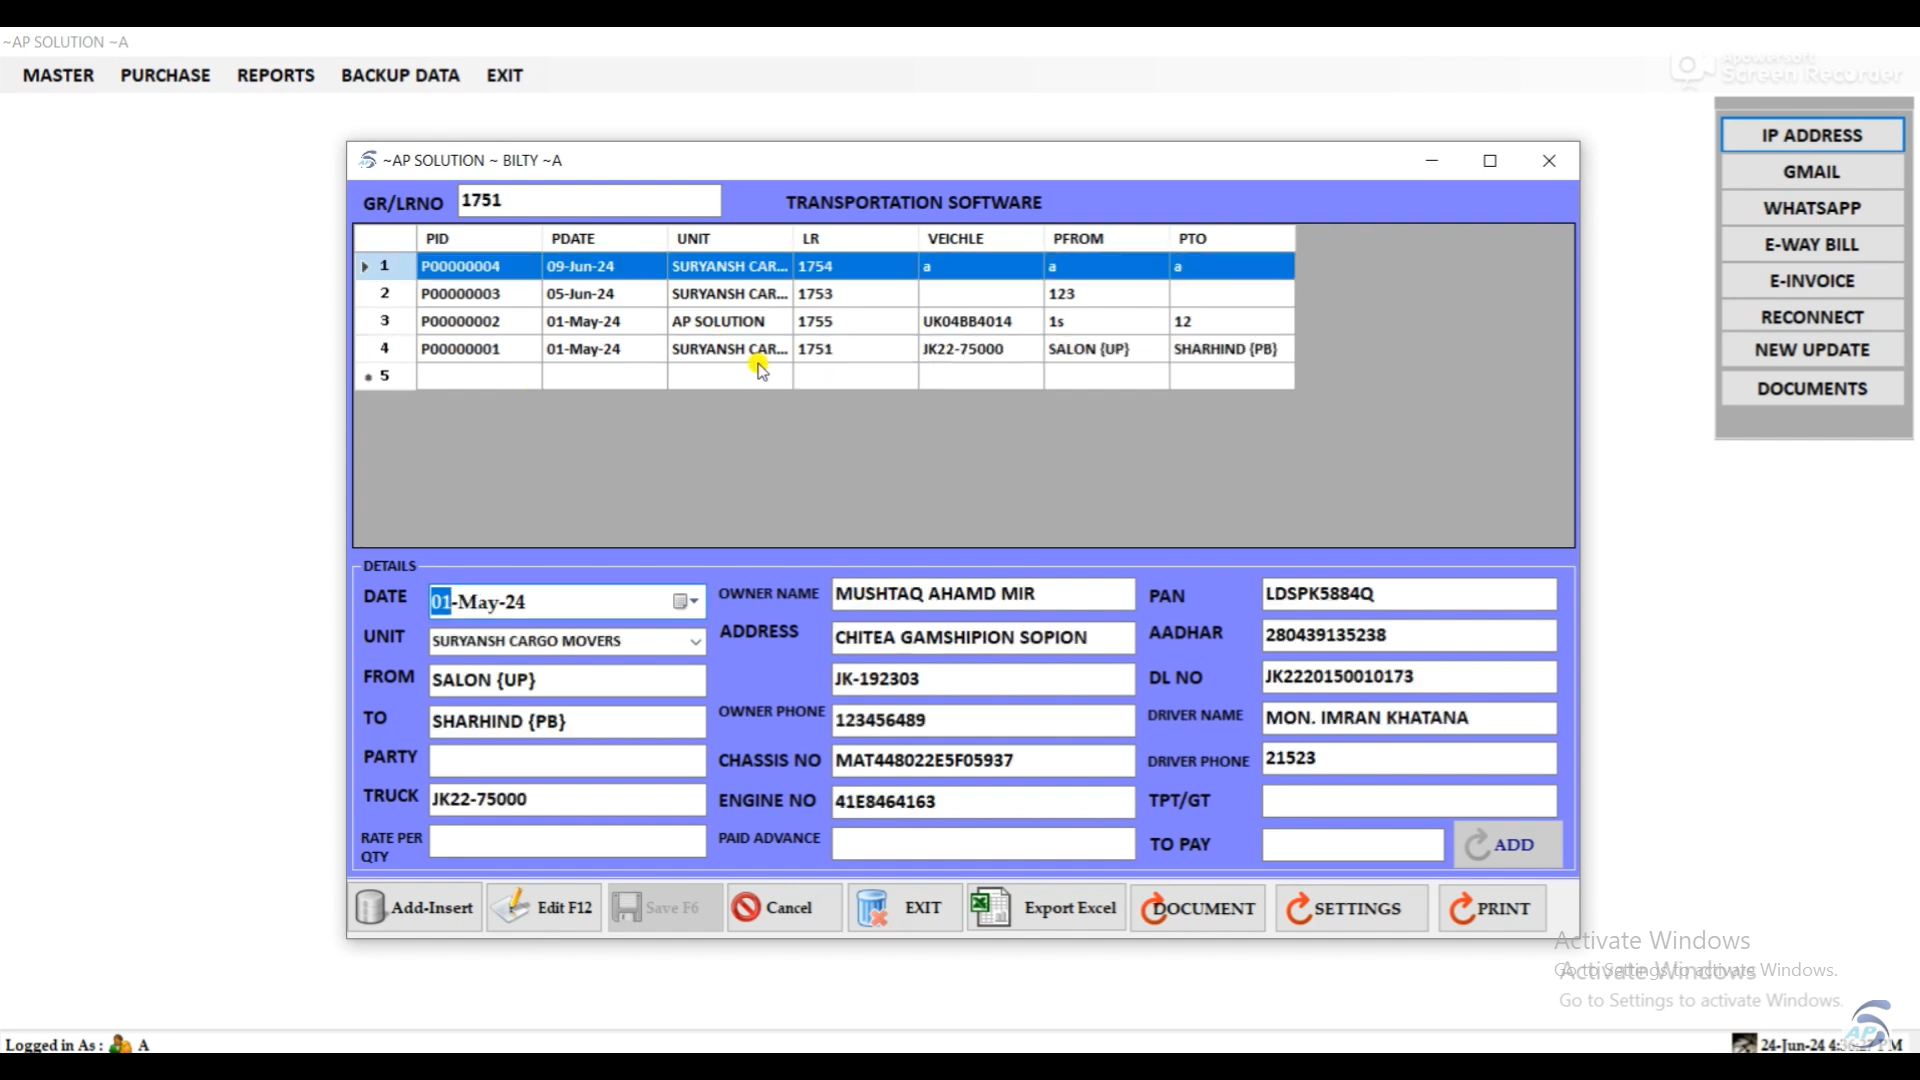The image size is (1920, 1080).
Task: Click the DOCUMENT red arrow icon
Action: point(1153,908)
